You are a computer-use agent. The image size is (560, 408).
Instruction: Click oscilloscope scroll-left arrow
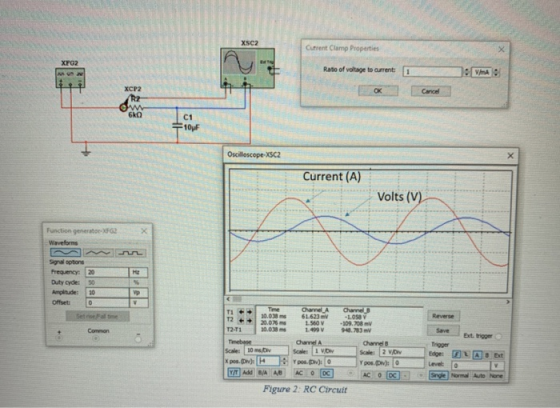[x=229, y=299]
